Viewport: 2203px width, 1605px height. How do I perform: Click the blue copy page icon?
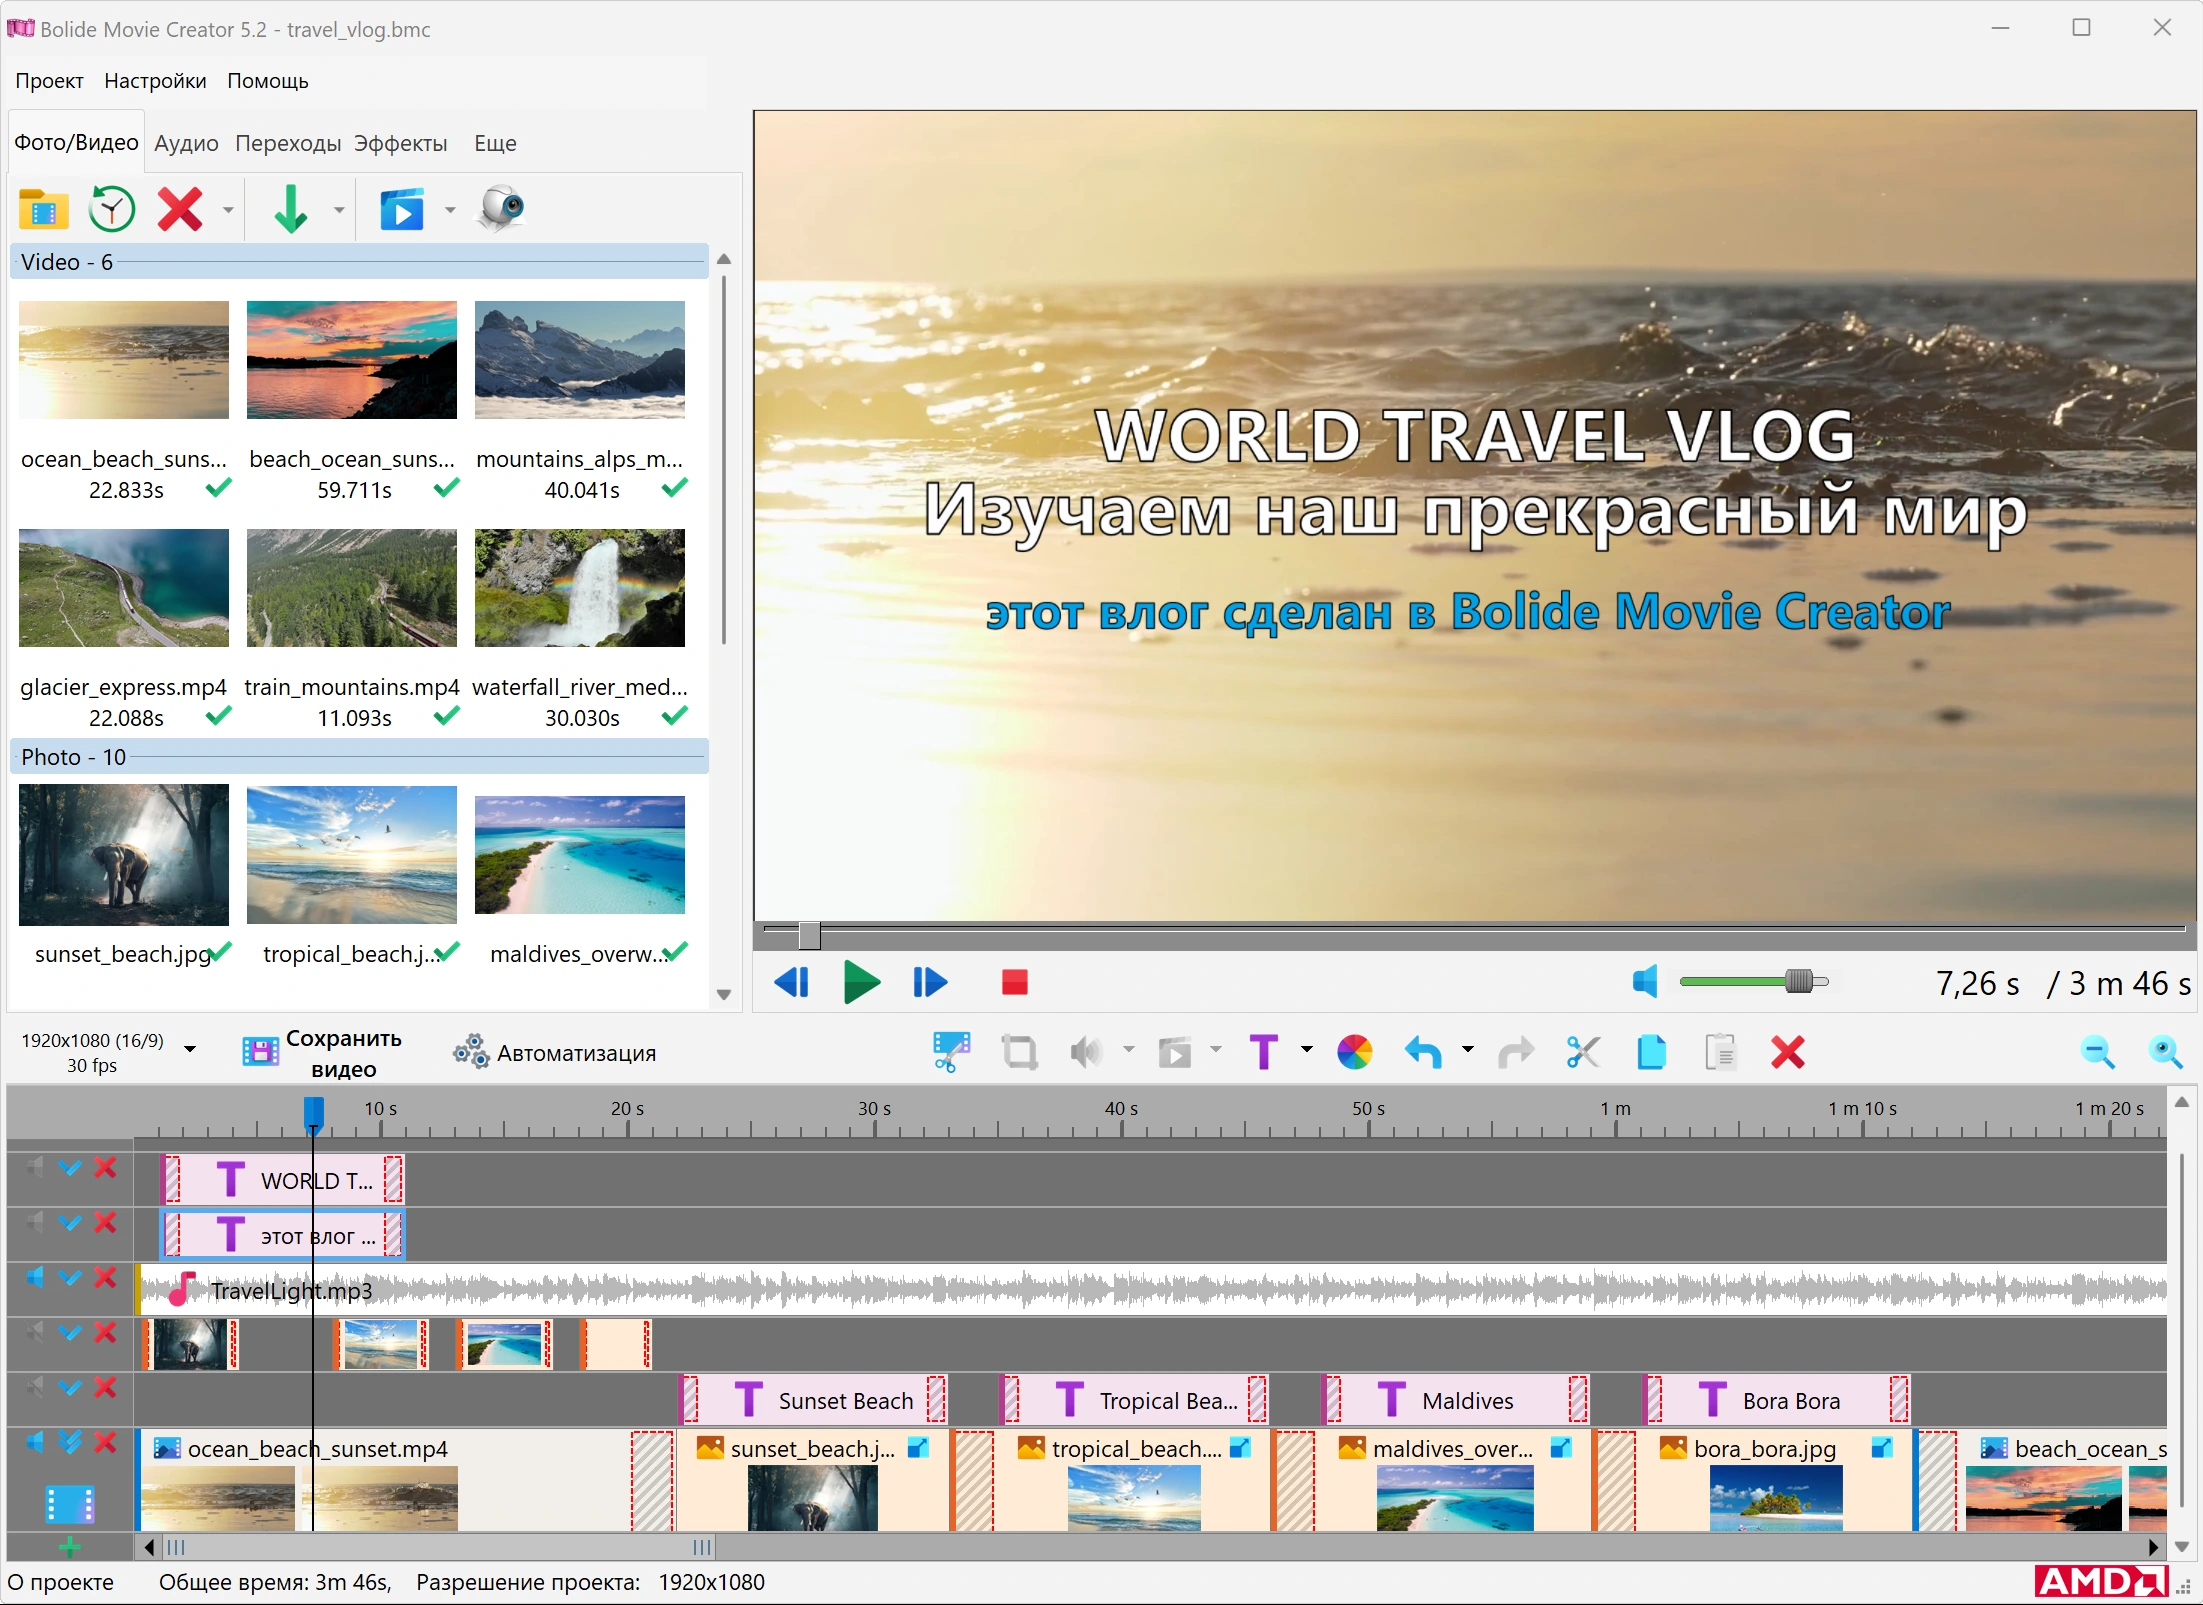point(1651,1052)
